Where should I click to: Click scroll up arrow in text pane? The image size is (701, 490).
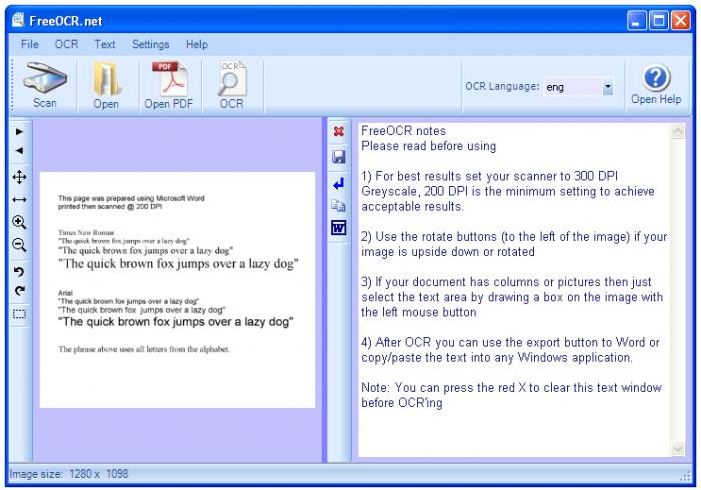[x=678, y=131]
